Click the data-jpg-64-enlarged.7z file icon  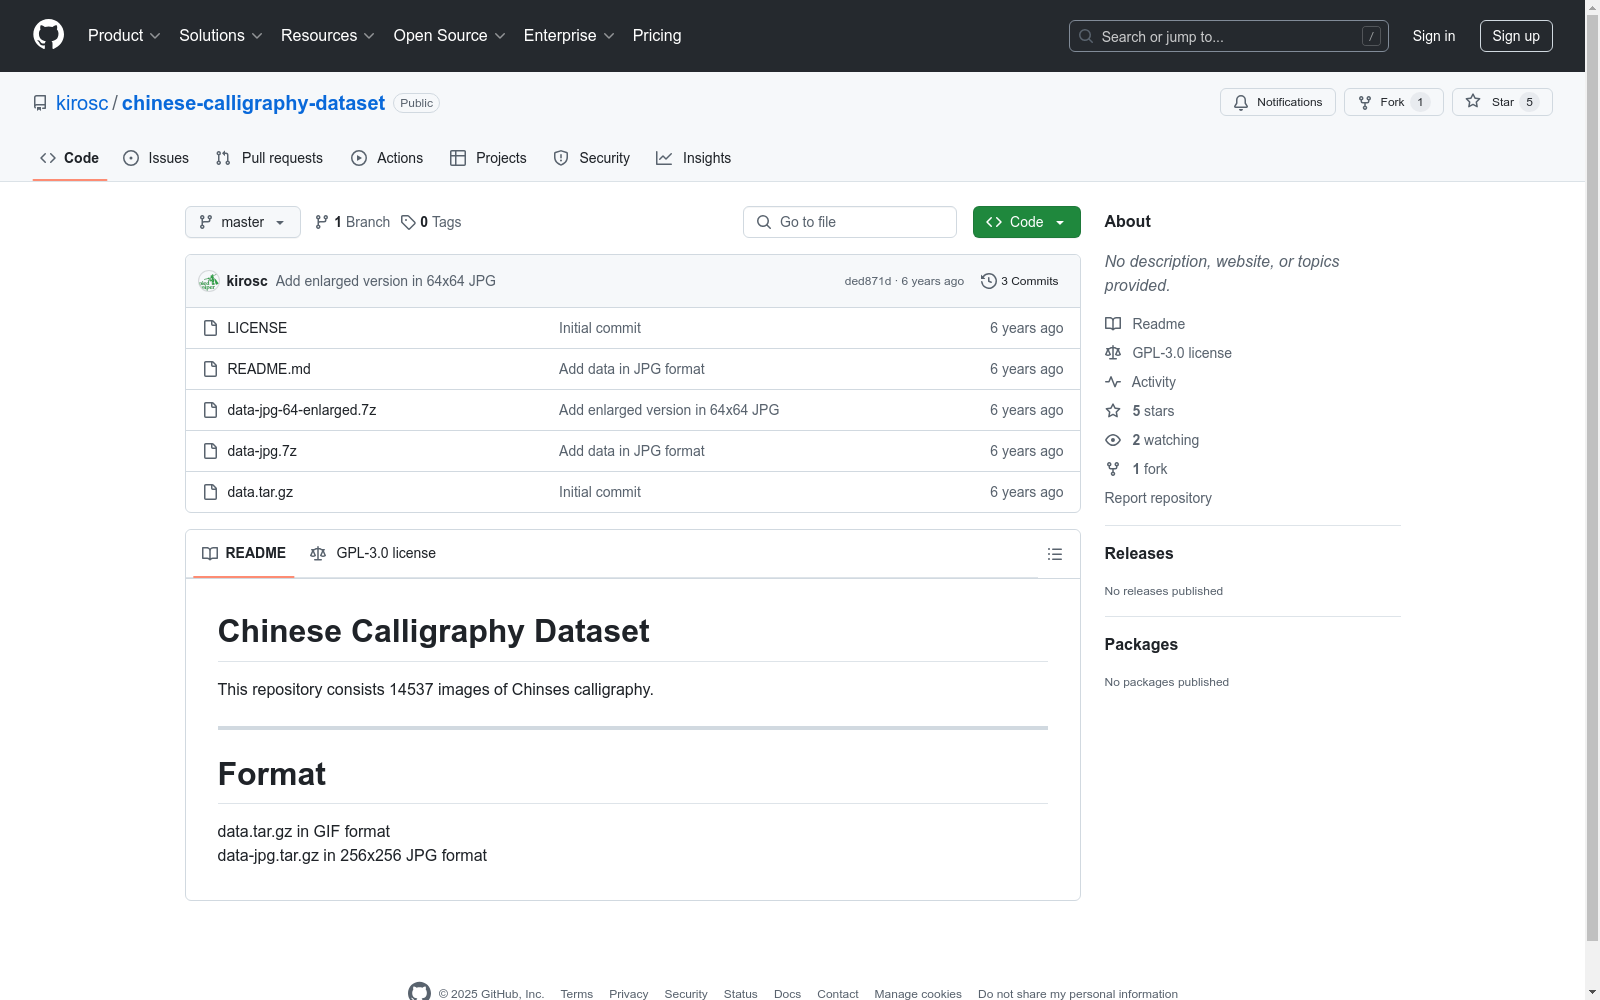[210, 410]
